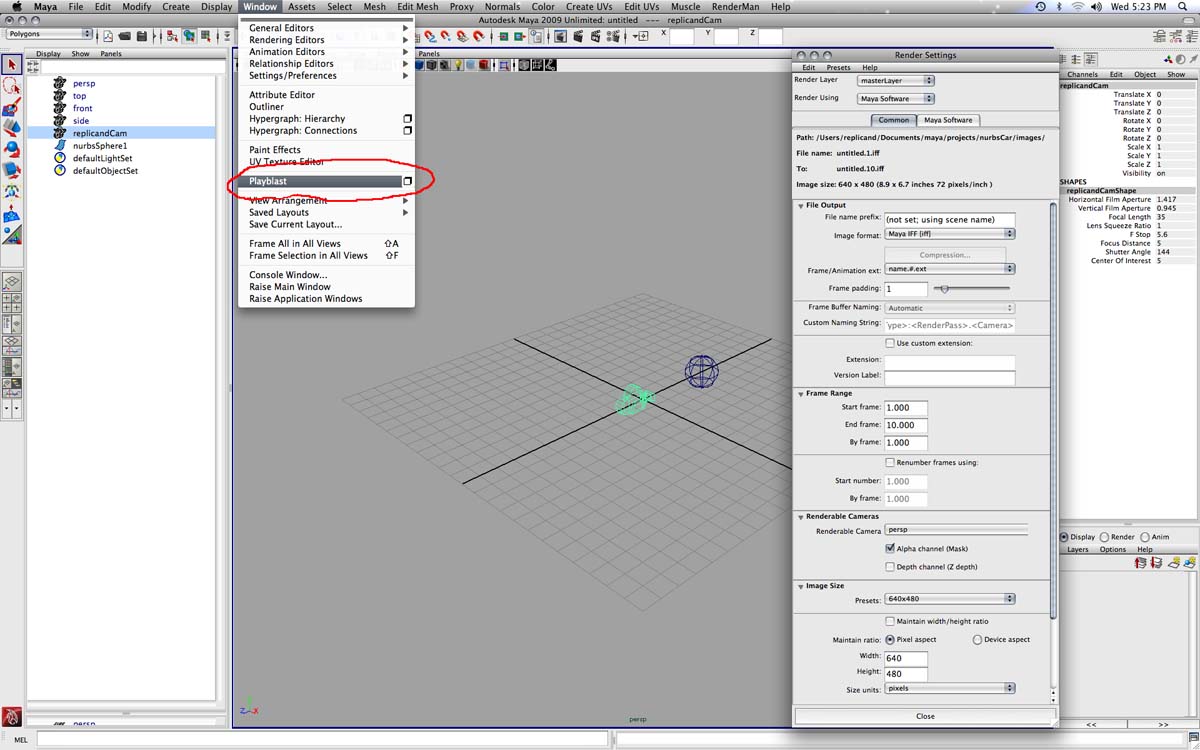The height and width of the screenshot is (750, 1200).
Task: Adjust the Frame padding slider
Action: (x=944, y=289)
